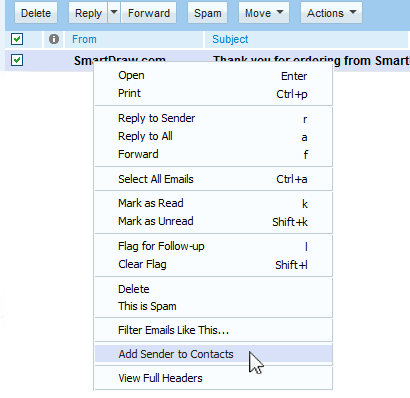Choose Delete in the context menu
Viewport: 410px width, 398px height.
point(213,289)
